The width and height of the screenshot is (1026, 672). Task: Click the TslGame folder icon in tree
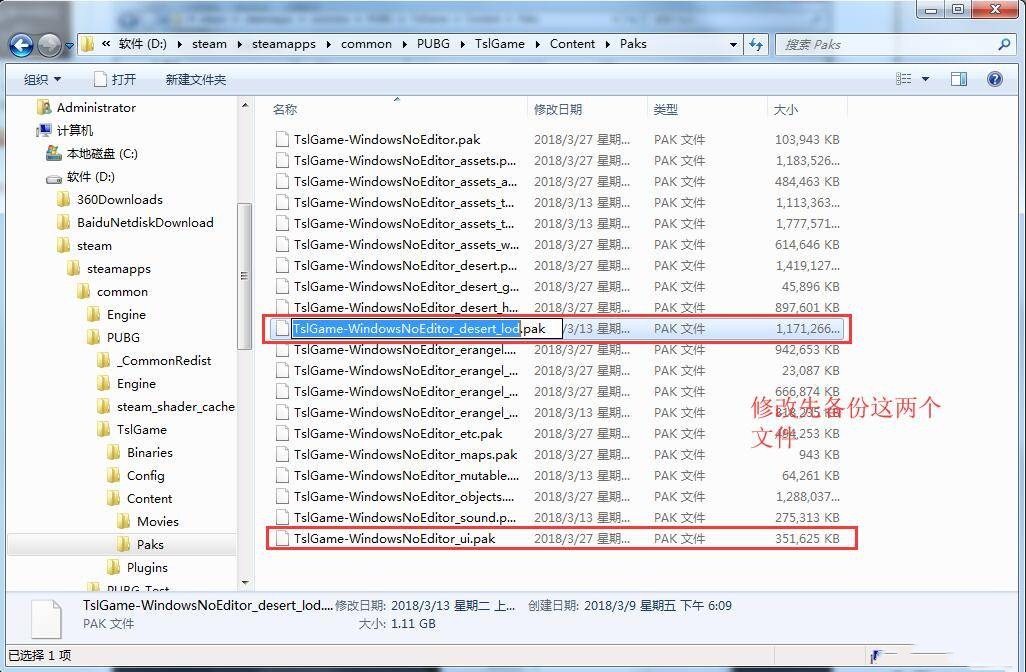coord(103,429)
